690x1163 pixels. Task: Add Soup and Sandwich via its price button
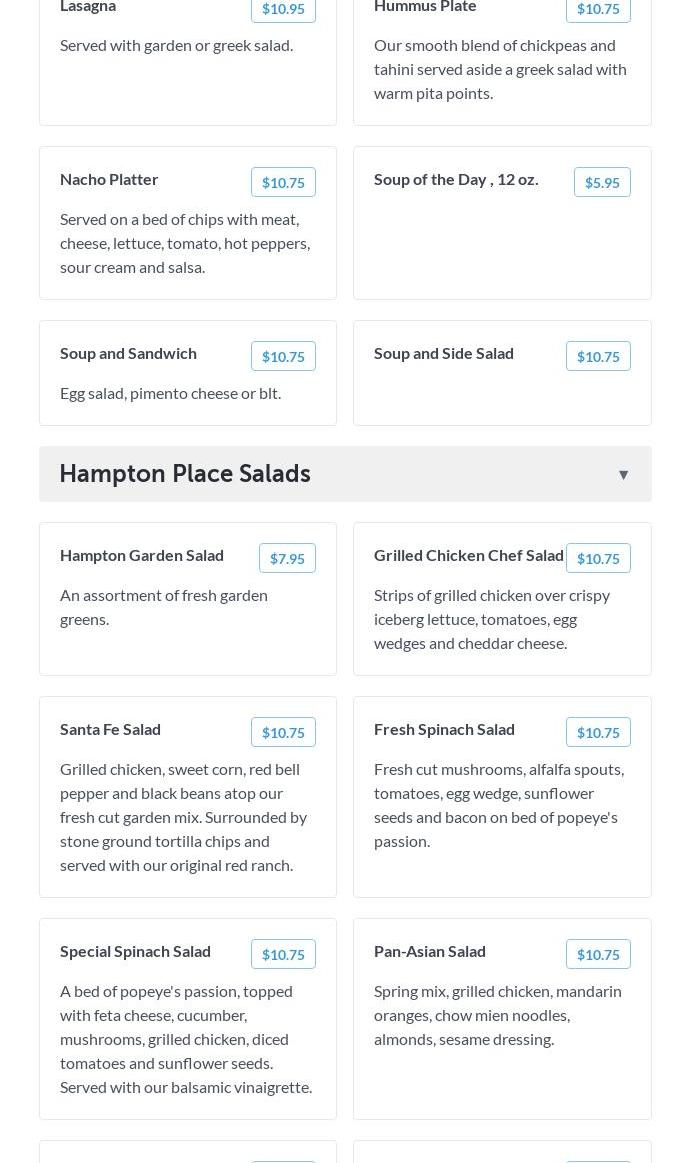pyautogui.click(x=283, y=356)
